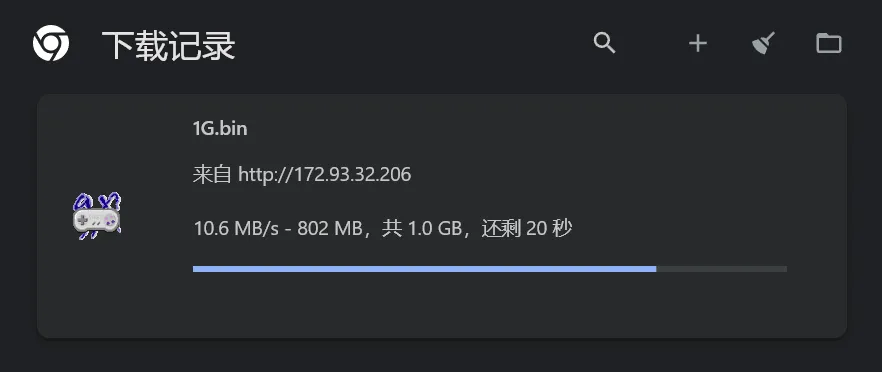Open the 1G.bin file name
This screenshot has width=882, height=372.
point(220,128)
